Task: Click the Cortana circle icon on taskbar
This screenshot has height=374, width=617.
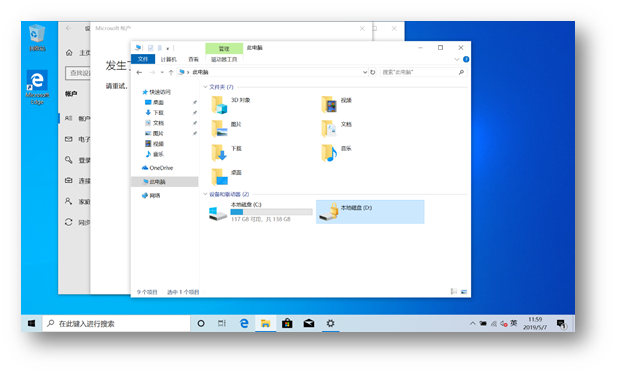Action: [201, 324]
